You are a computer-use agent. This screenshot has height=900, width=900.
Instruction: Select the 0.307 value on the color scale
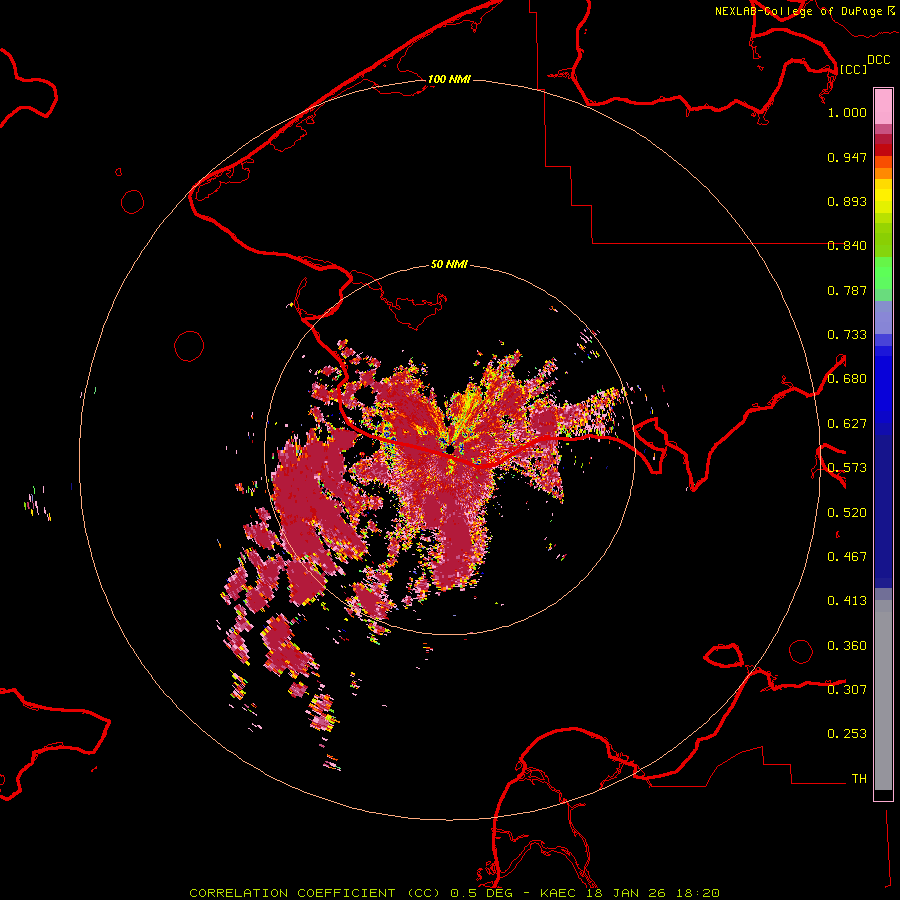tap(847, 689)
